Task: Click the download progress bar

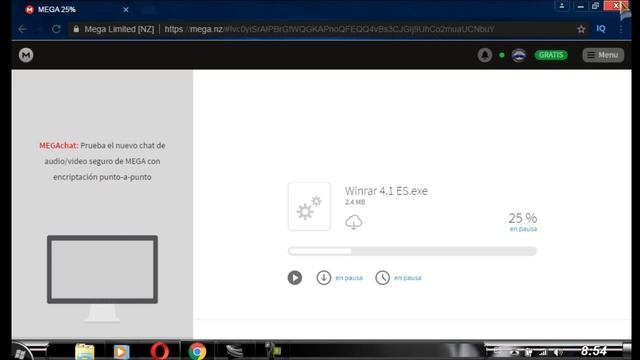Action: [x=412, y=251]
